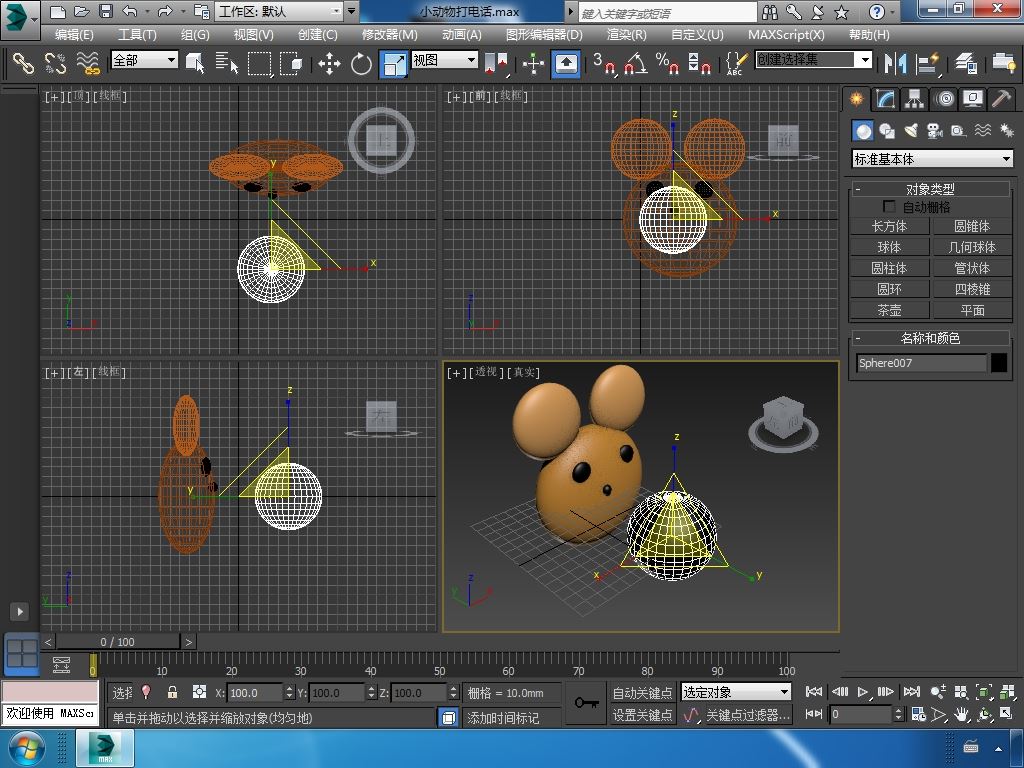Open the Reference Coordinate System 视图 dropdown
Image resolution: width=1024 pixels, height=768 pixels.
coord(445,60)
